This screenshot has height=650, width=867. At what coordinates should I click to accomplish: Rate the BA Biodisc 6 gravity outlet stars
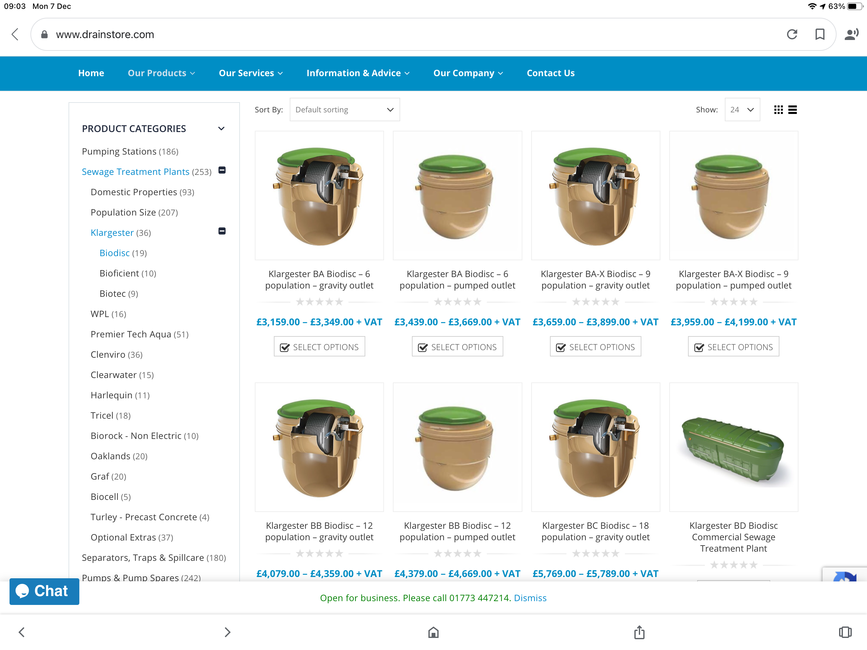point(319,302)
